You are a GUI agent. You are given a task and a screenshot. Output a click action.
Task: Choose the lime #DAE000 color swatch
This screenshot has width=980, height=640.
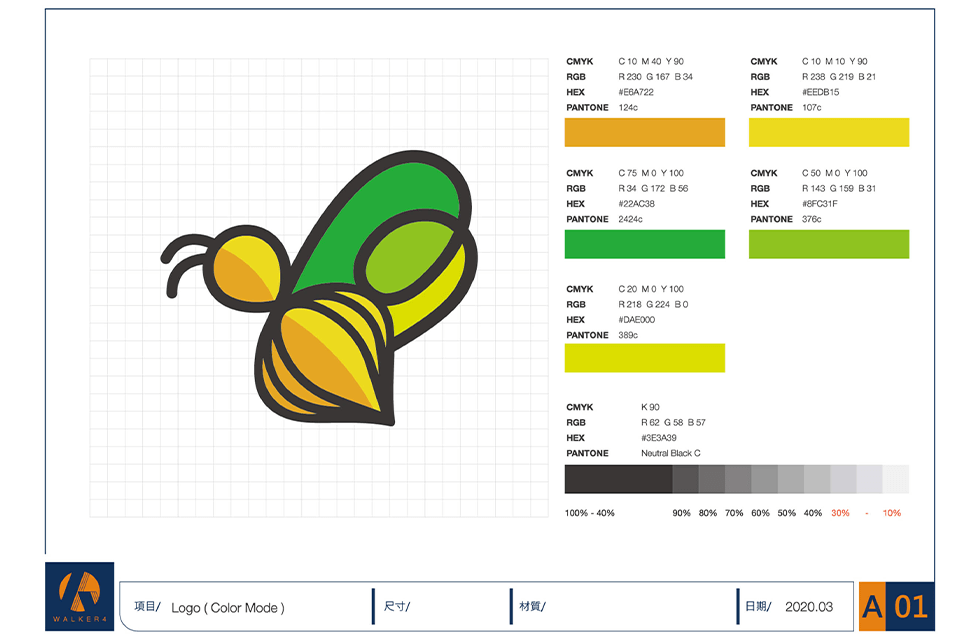coord(644,358)
